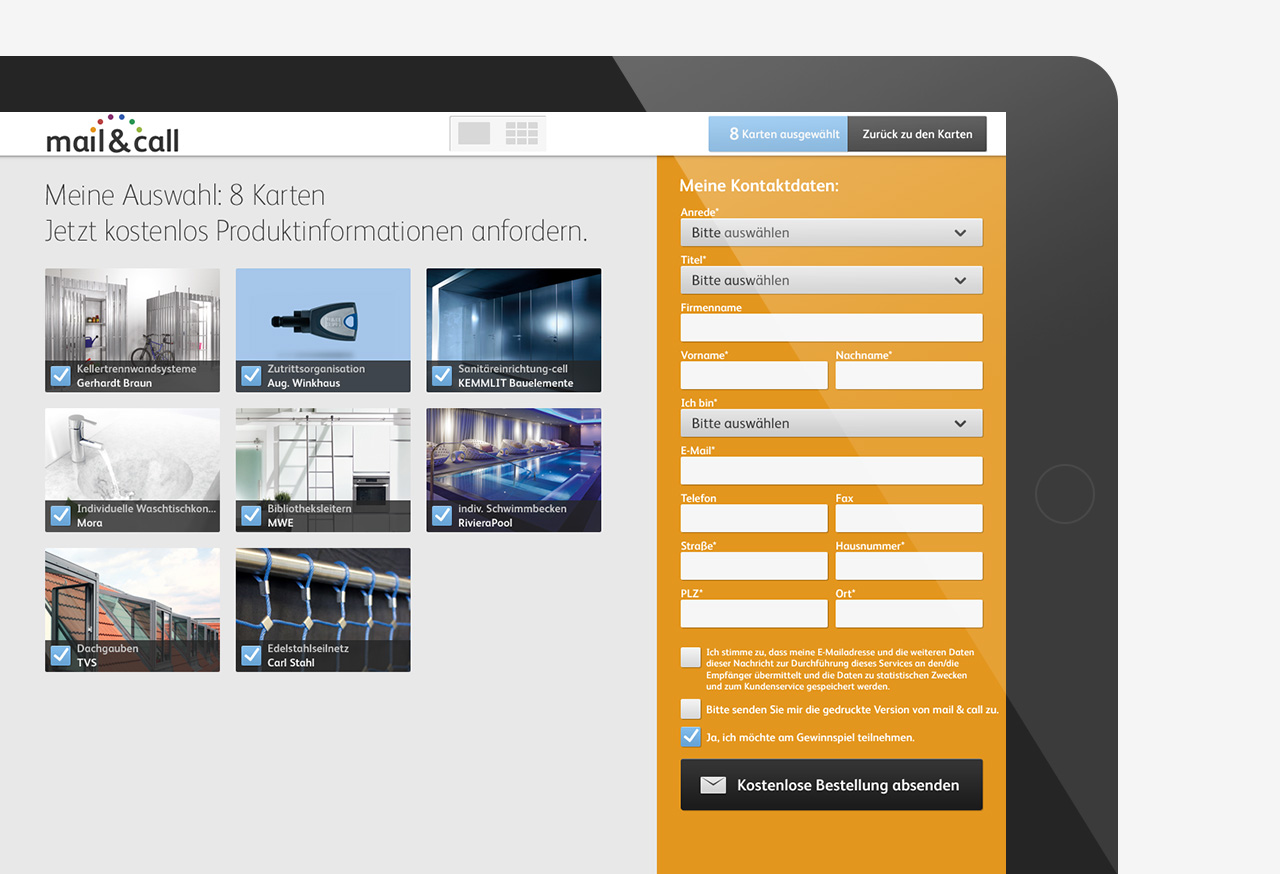
Task: Click envelope icon on submit button
Action: pyautogui.click(x=713, y=785)
